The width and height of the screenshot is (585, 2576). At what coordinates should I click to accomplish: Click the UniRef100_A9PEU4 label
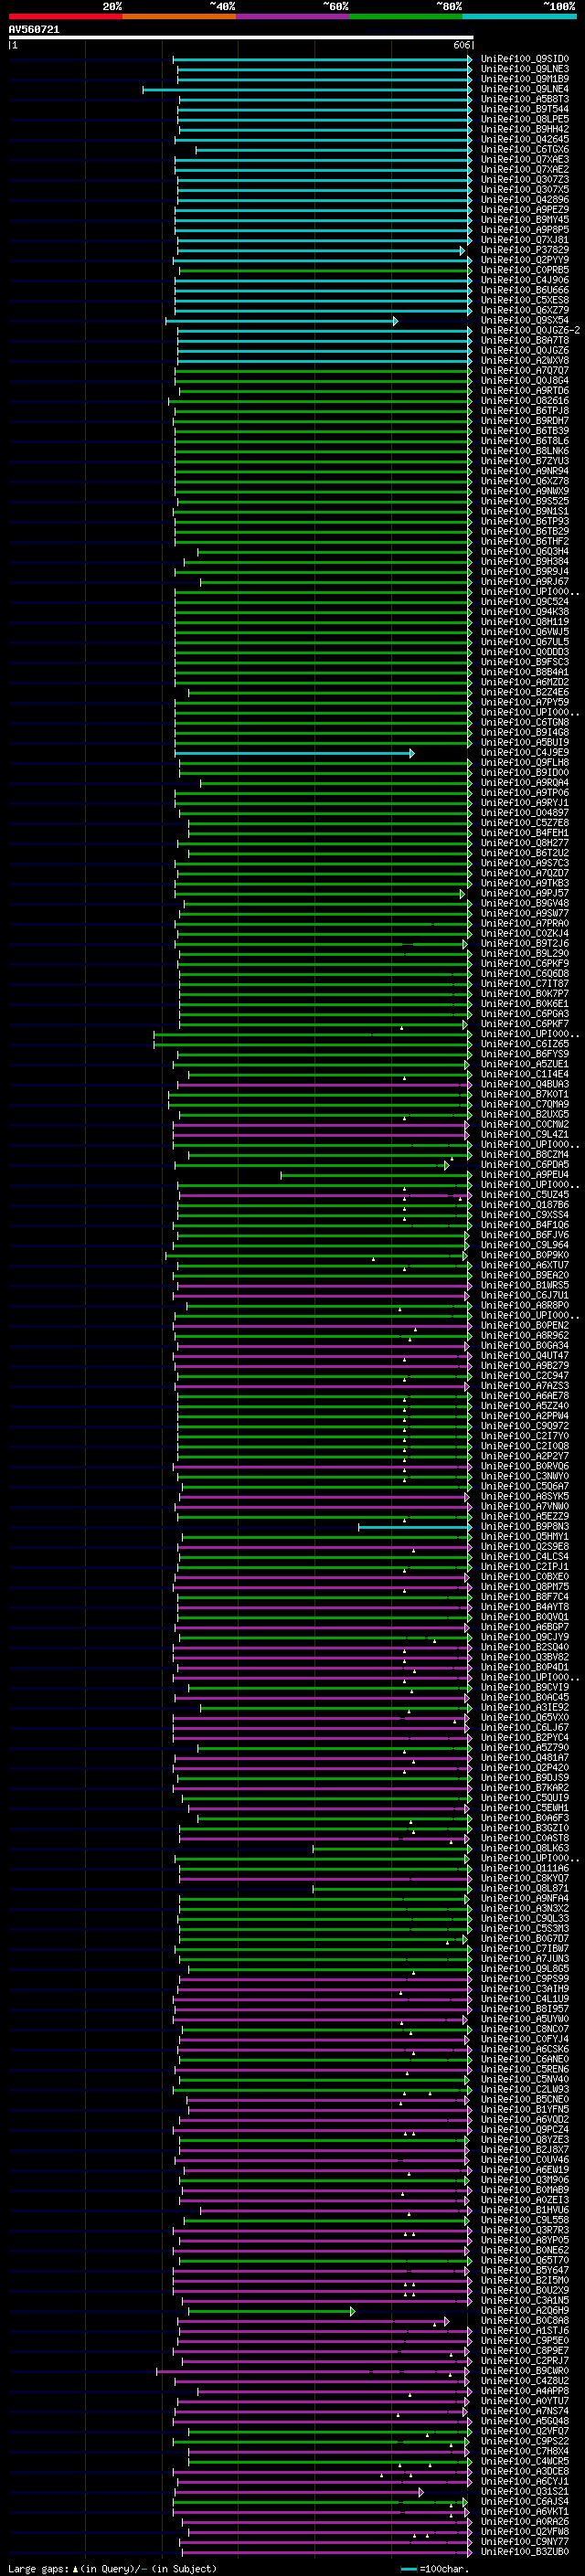tap(524, 1175)
